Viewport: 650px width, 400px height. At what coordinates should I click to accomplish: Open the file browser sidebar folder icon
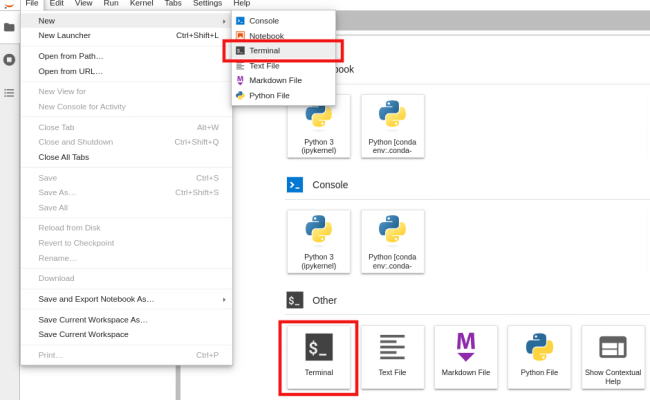point(9,27)
